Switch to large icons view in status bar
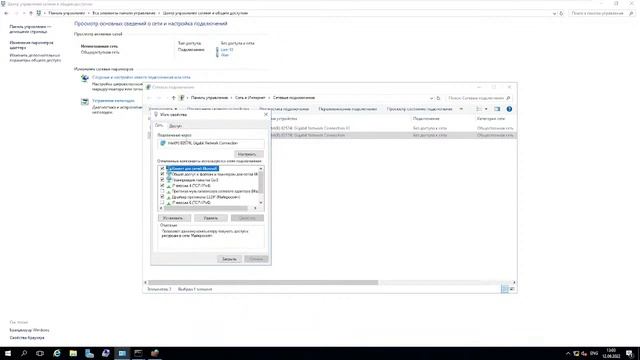Viewport: 640px width, 360px height. pyautogui.click(x=512, y=289)
